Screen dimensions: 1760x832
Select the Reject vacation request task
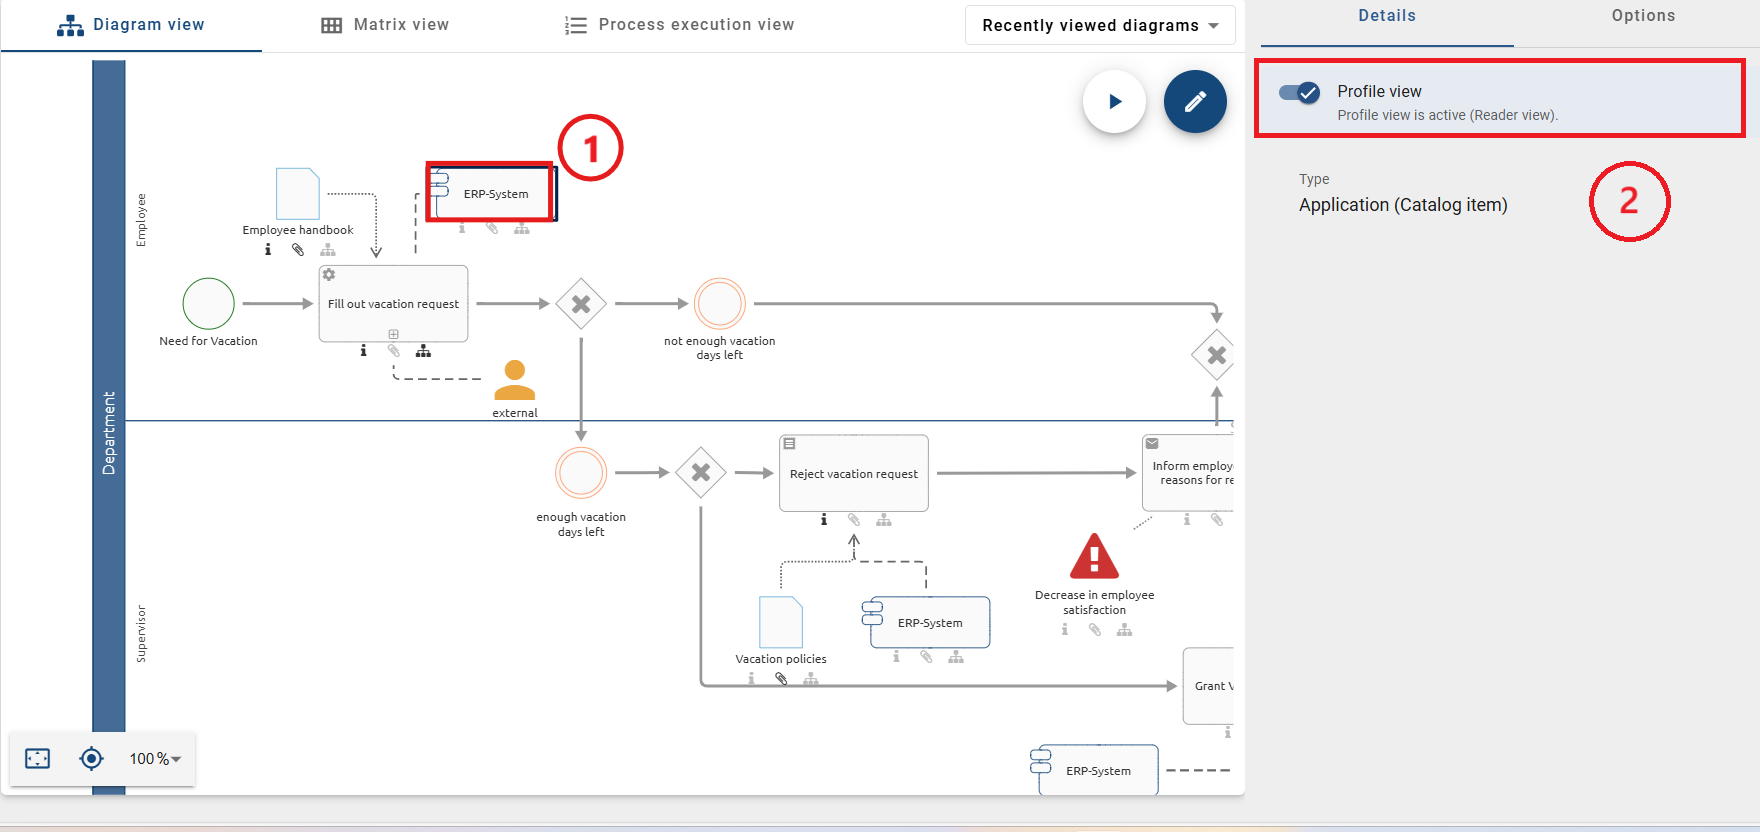point(853,473)
